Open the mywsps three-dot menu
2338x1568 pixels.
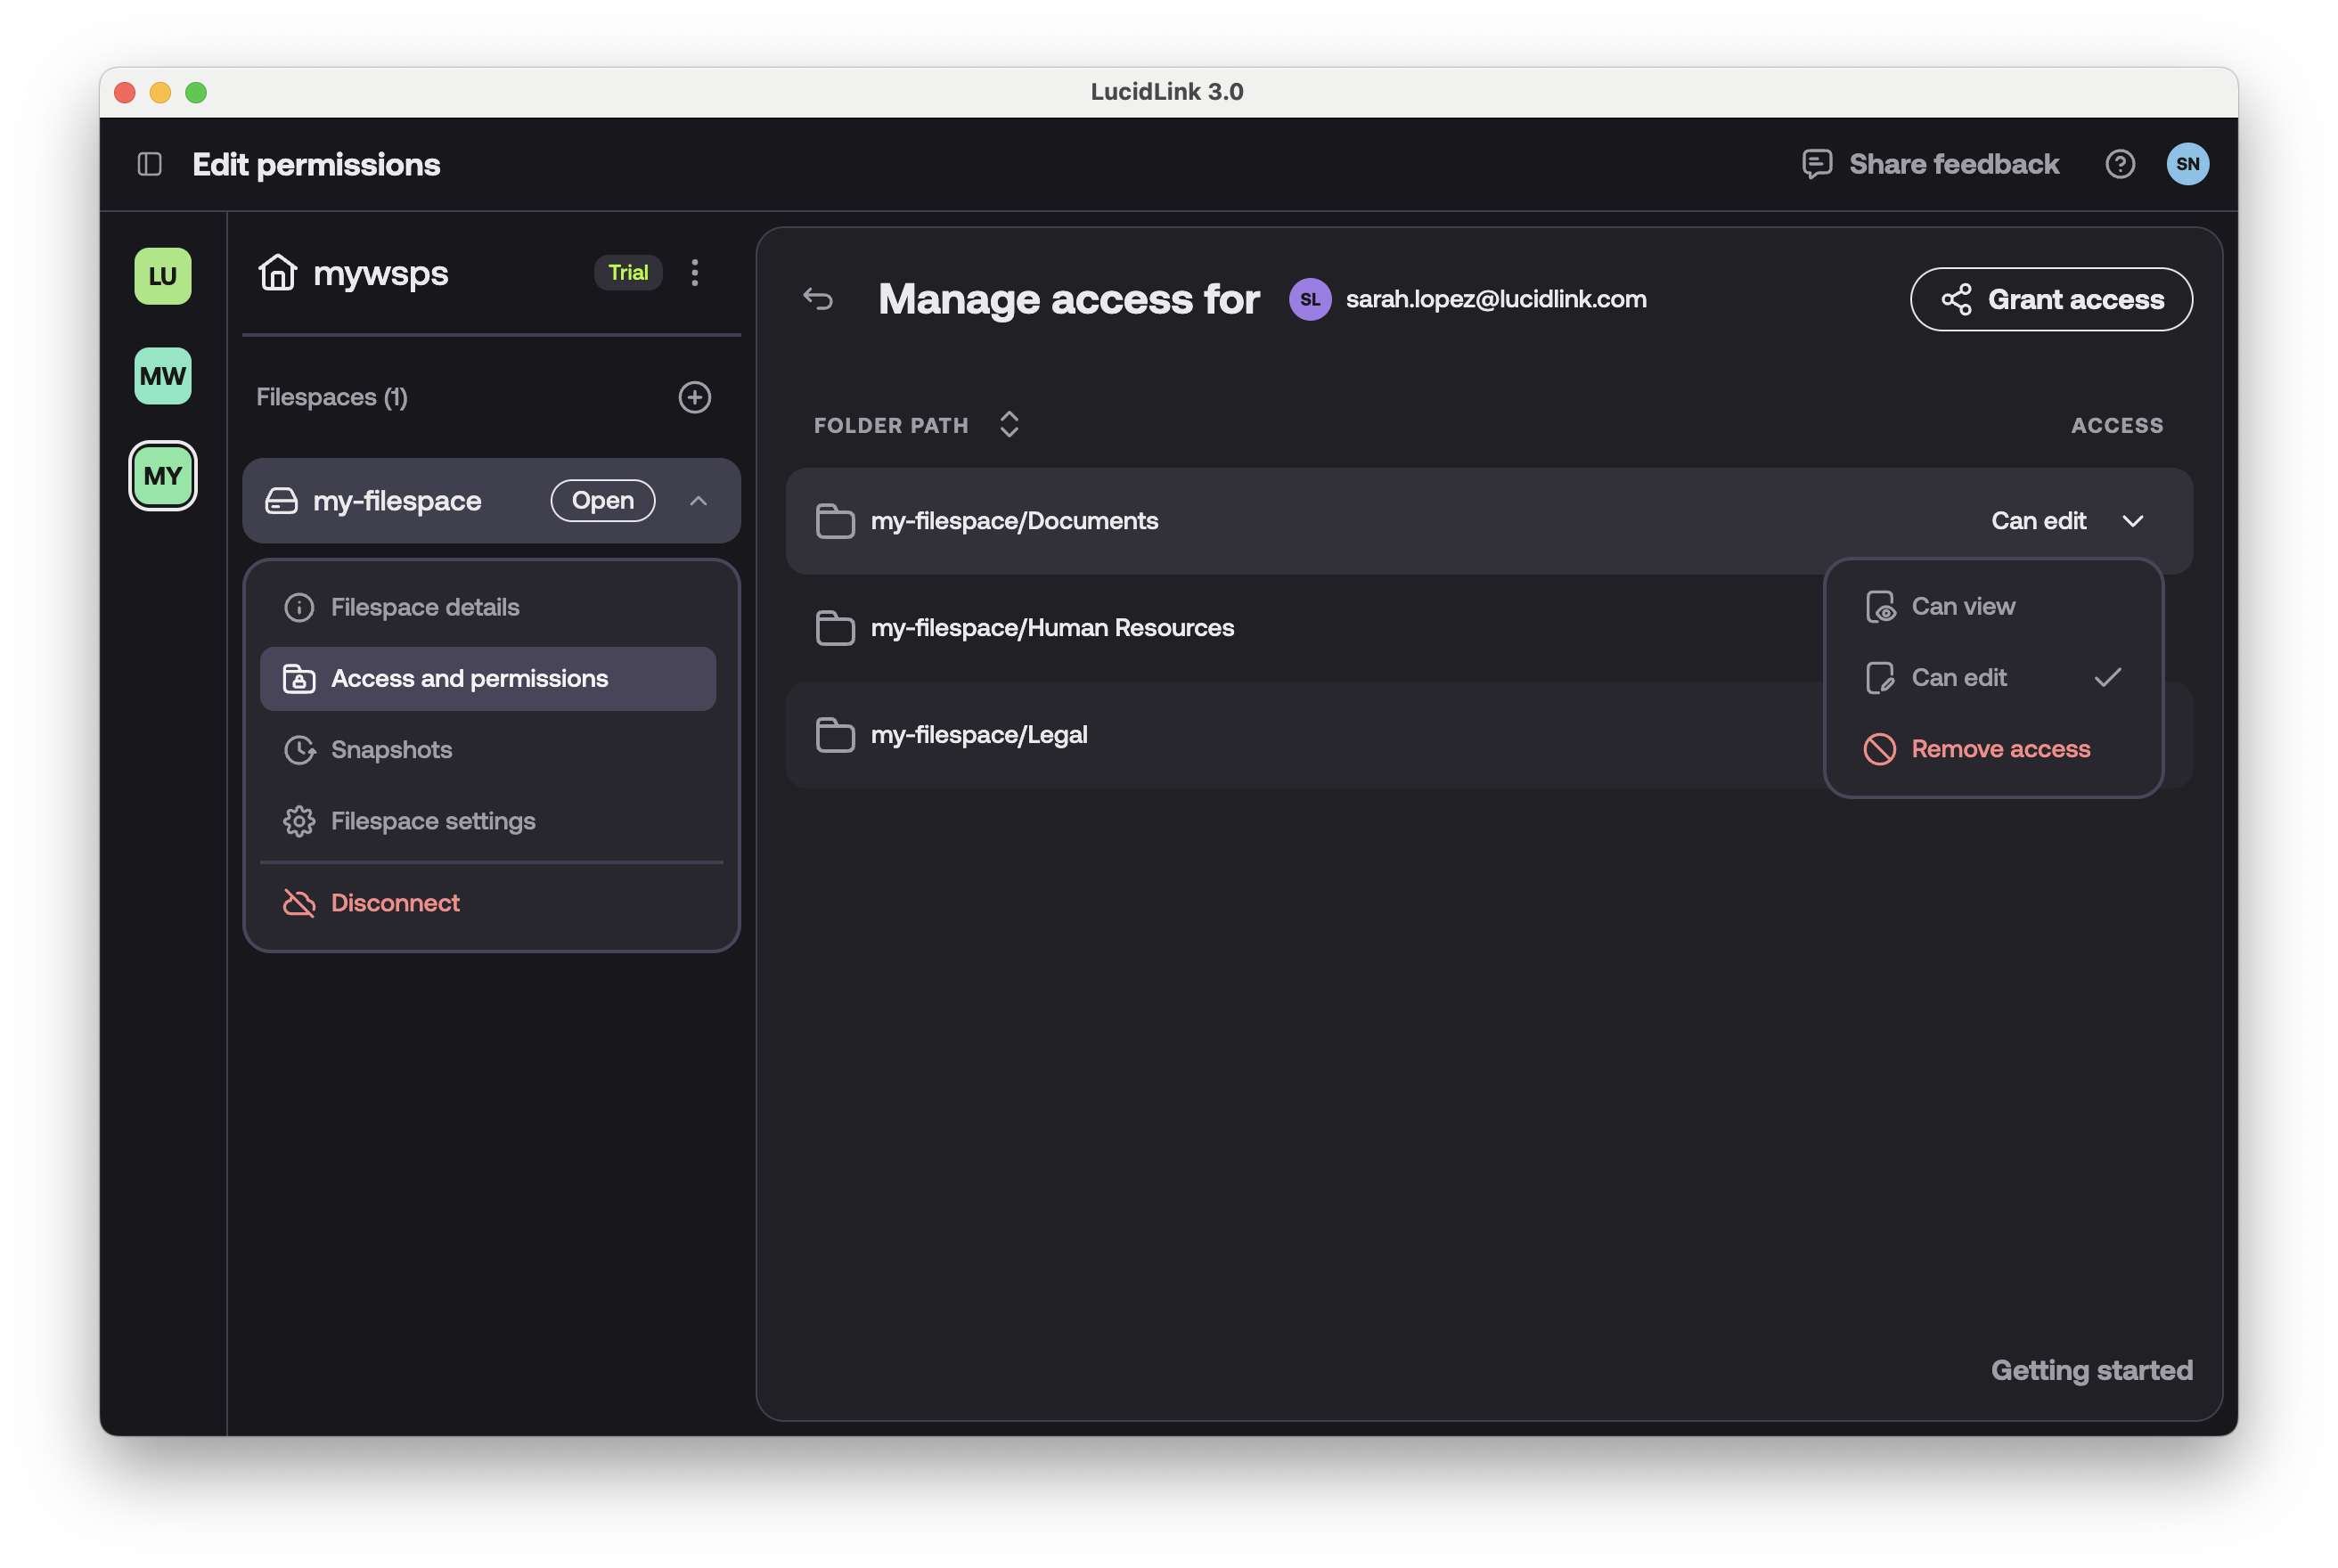pos(695,272)
